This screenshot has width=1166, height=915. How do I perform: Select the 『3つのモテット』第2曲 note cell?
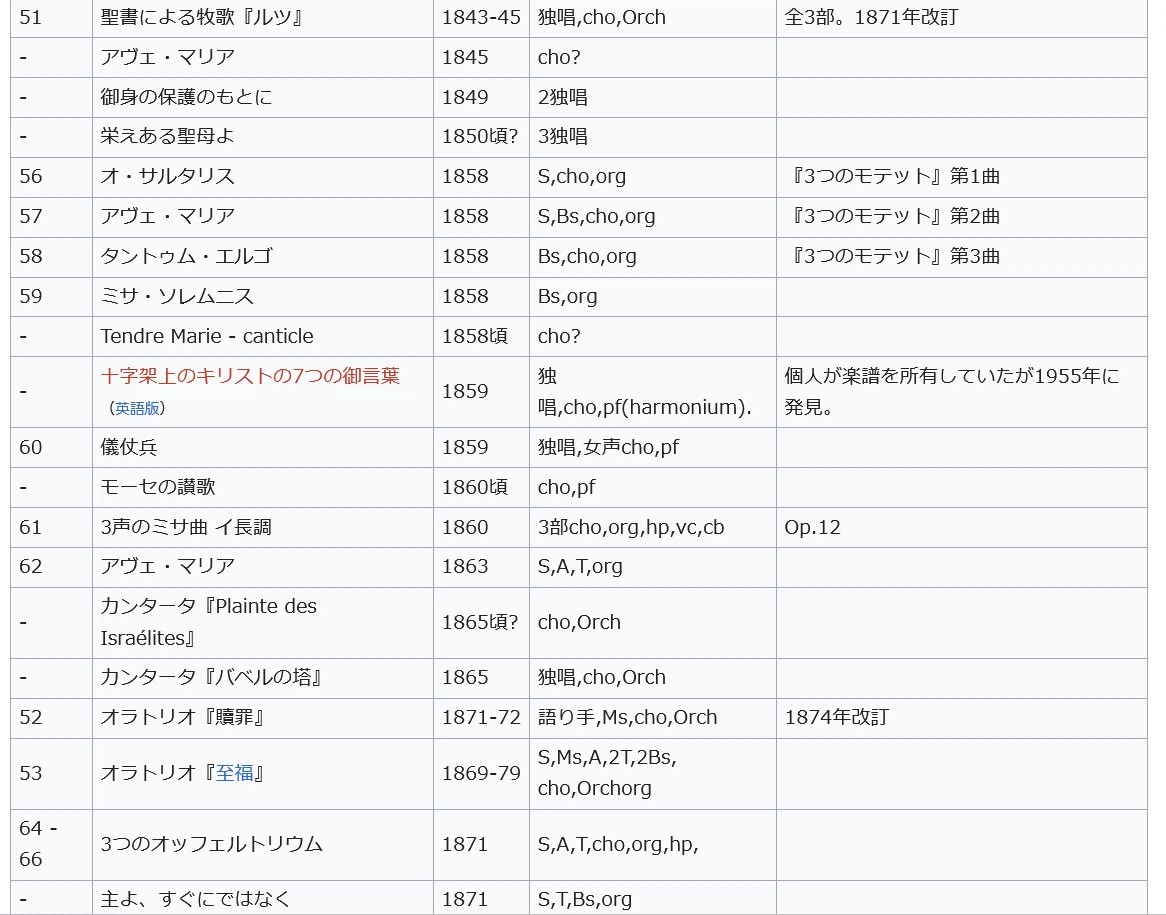(894, 216)
